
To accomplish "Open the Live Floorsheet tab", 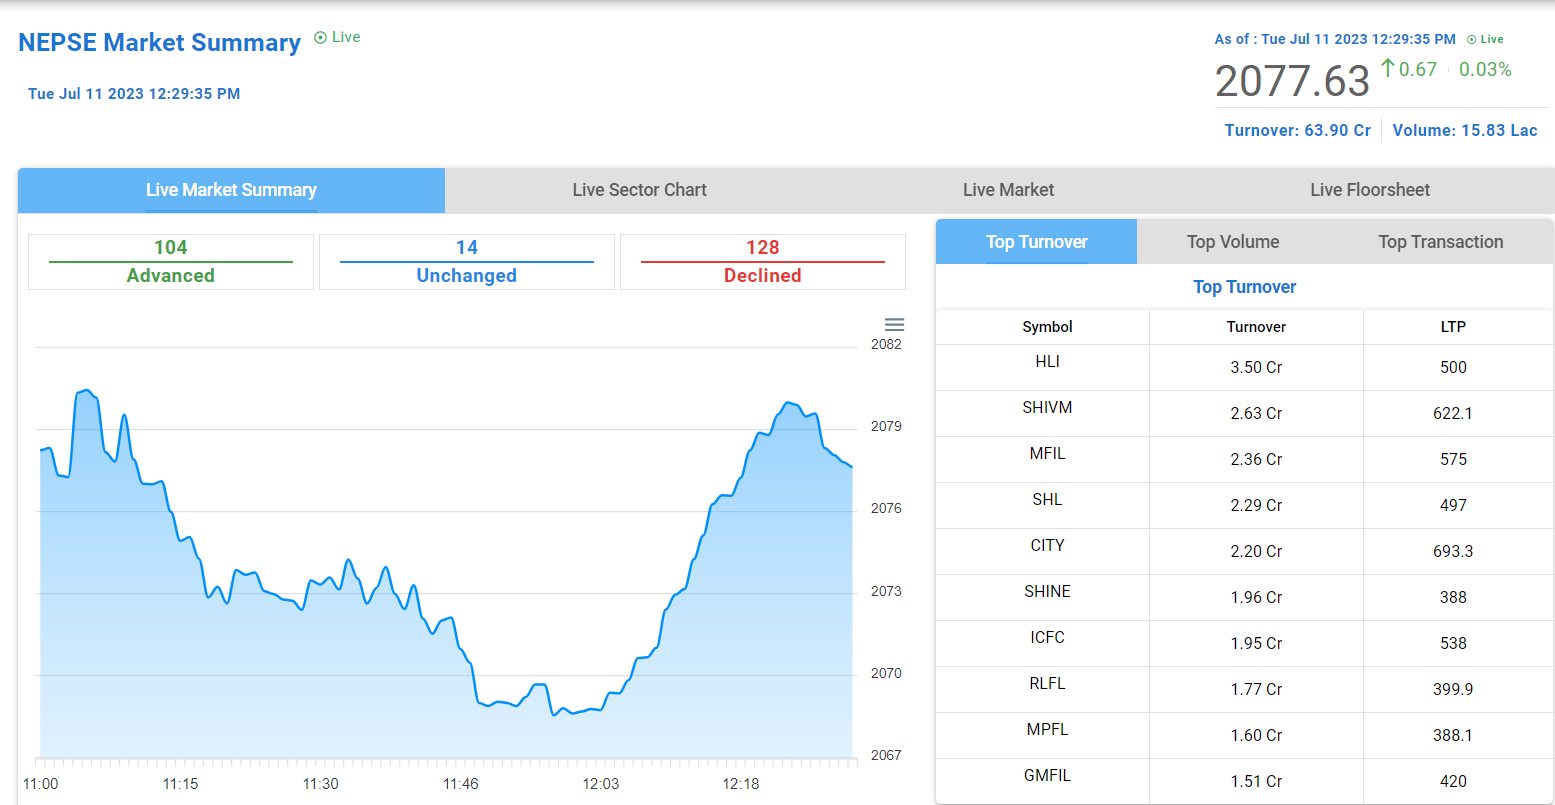I will [x=1370, y=190].
